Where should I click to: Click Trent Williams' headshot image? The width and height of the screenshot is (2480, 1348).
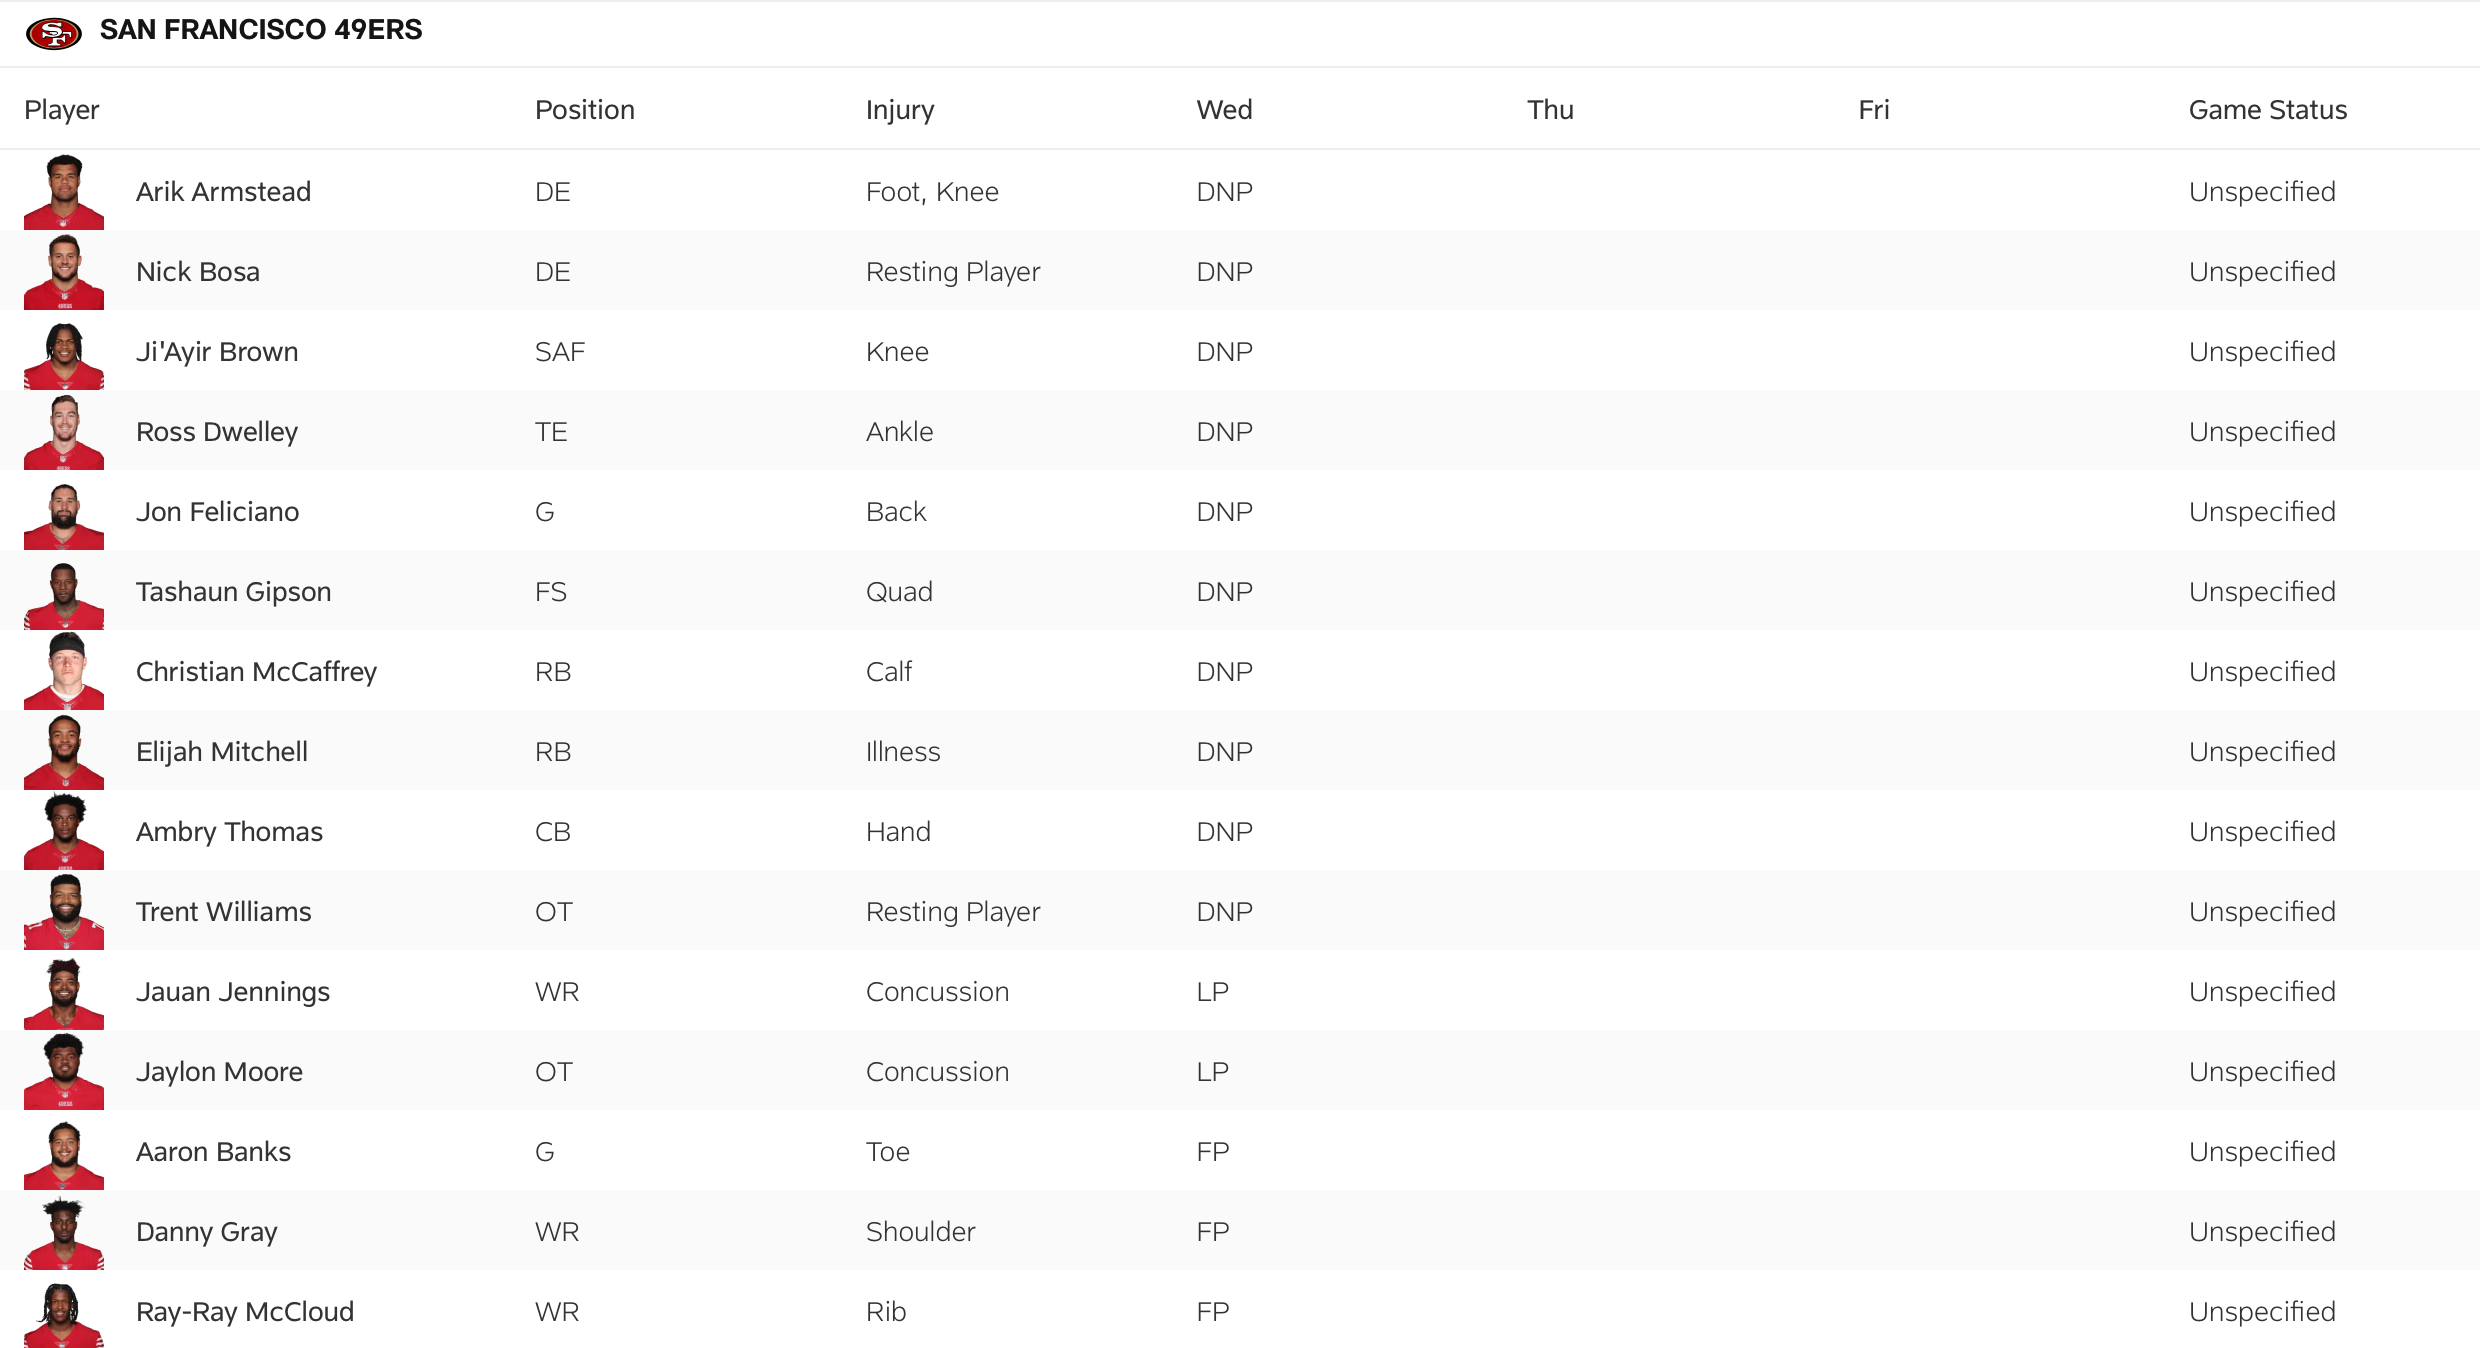click(64, 911)
